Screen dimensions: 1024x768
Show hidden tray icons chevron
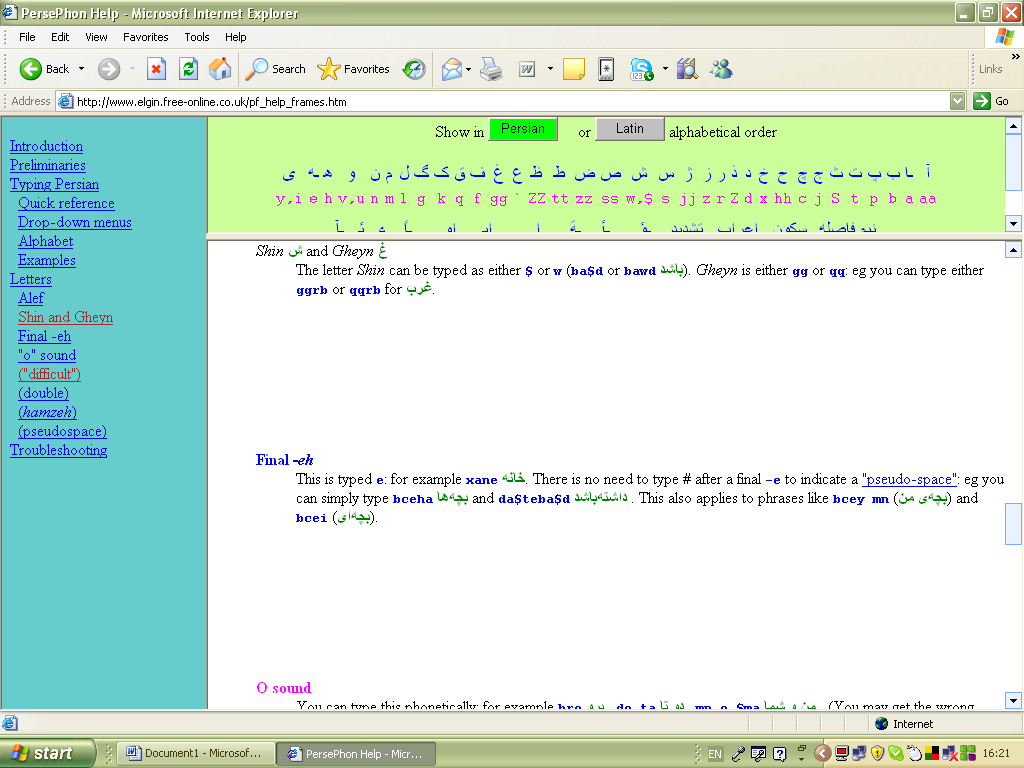pos(823,754)
